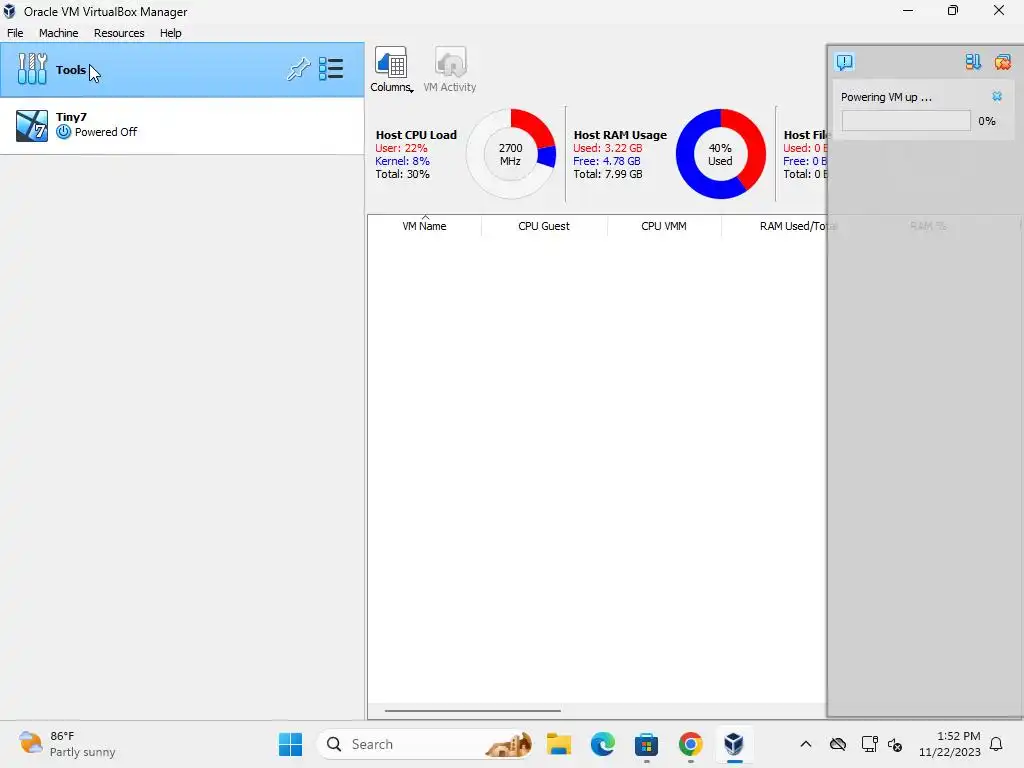Open the Windows Start menu
Viewport: 1024px width, 768px height.
(x=291, y=744)
